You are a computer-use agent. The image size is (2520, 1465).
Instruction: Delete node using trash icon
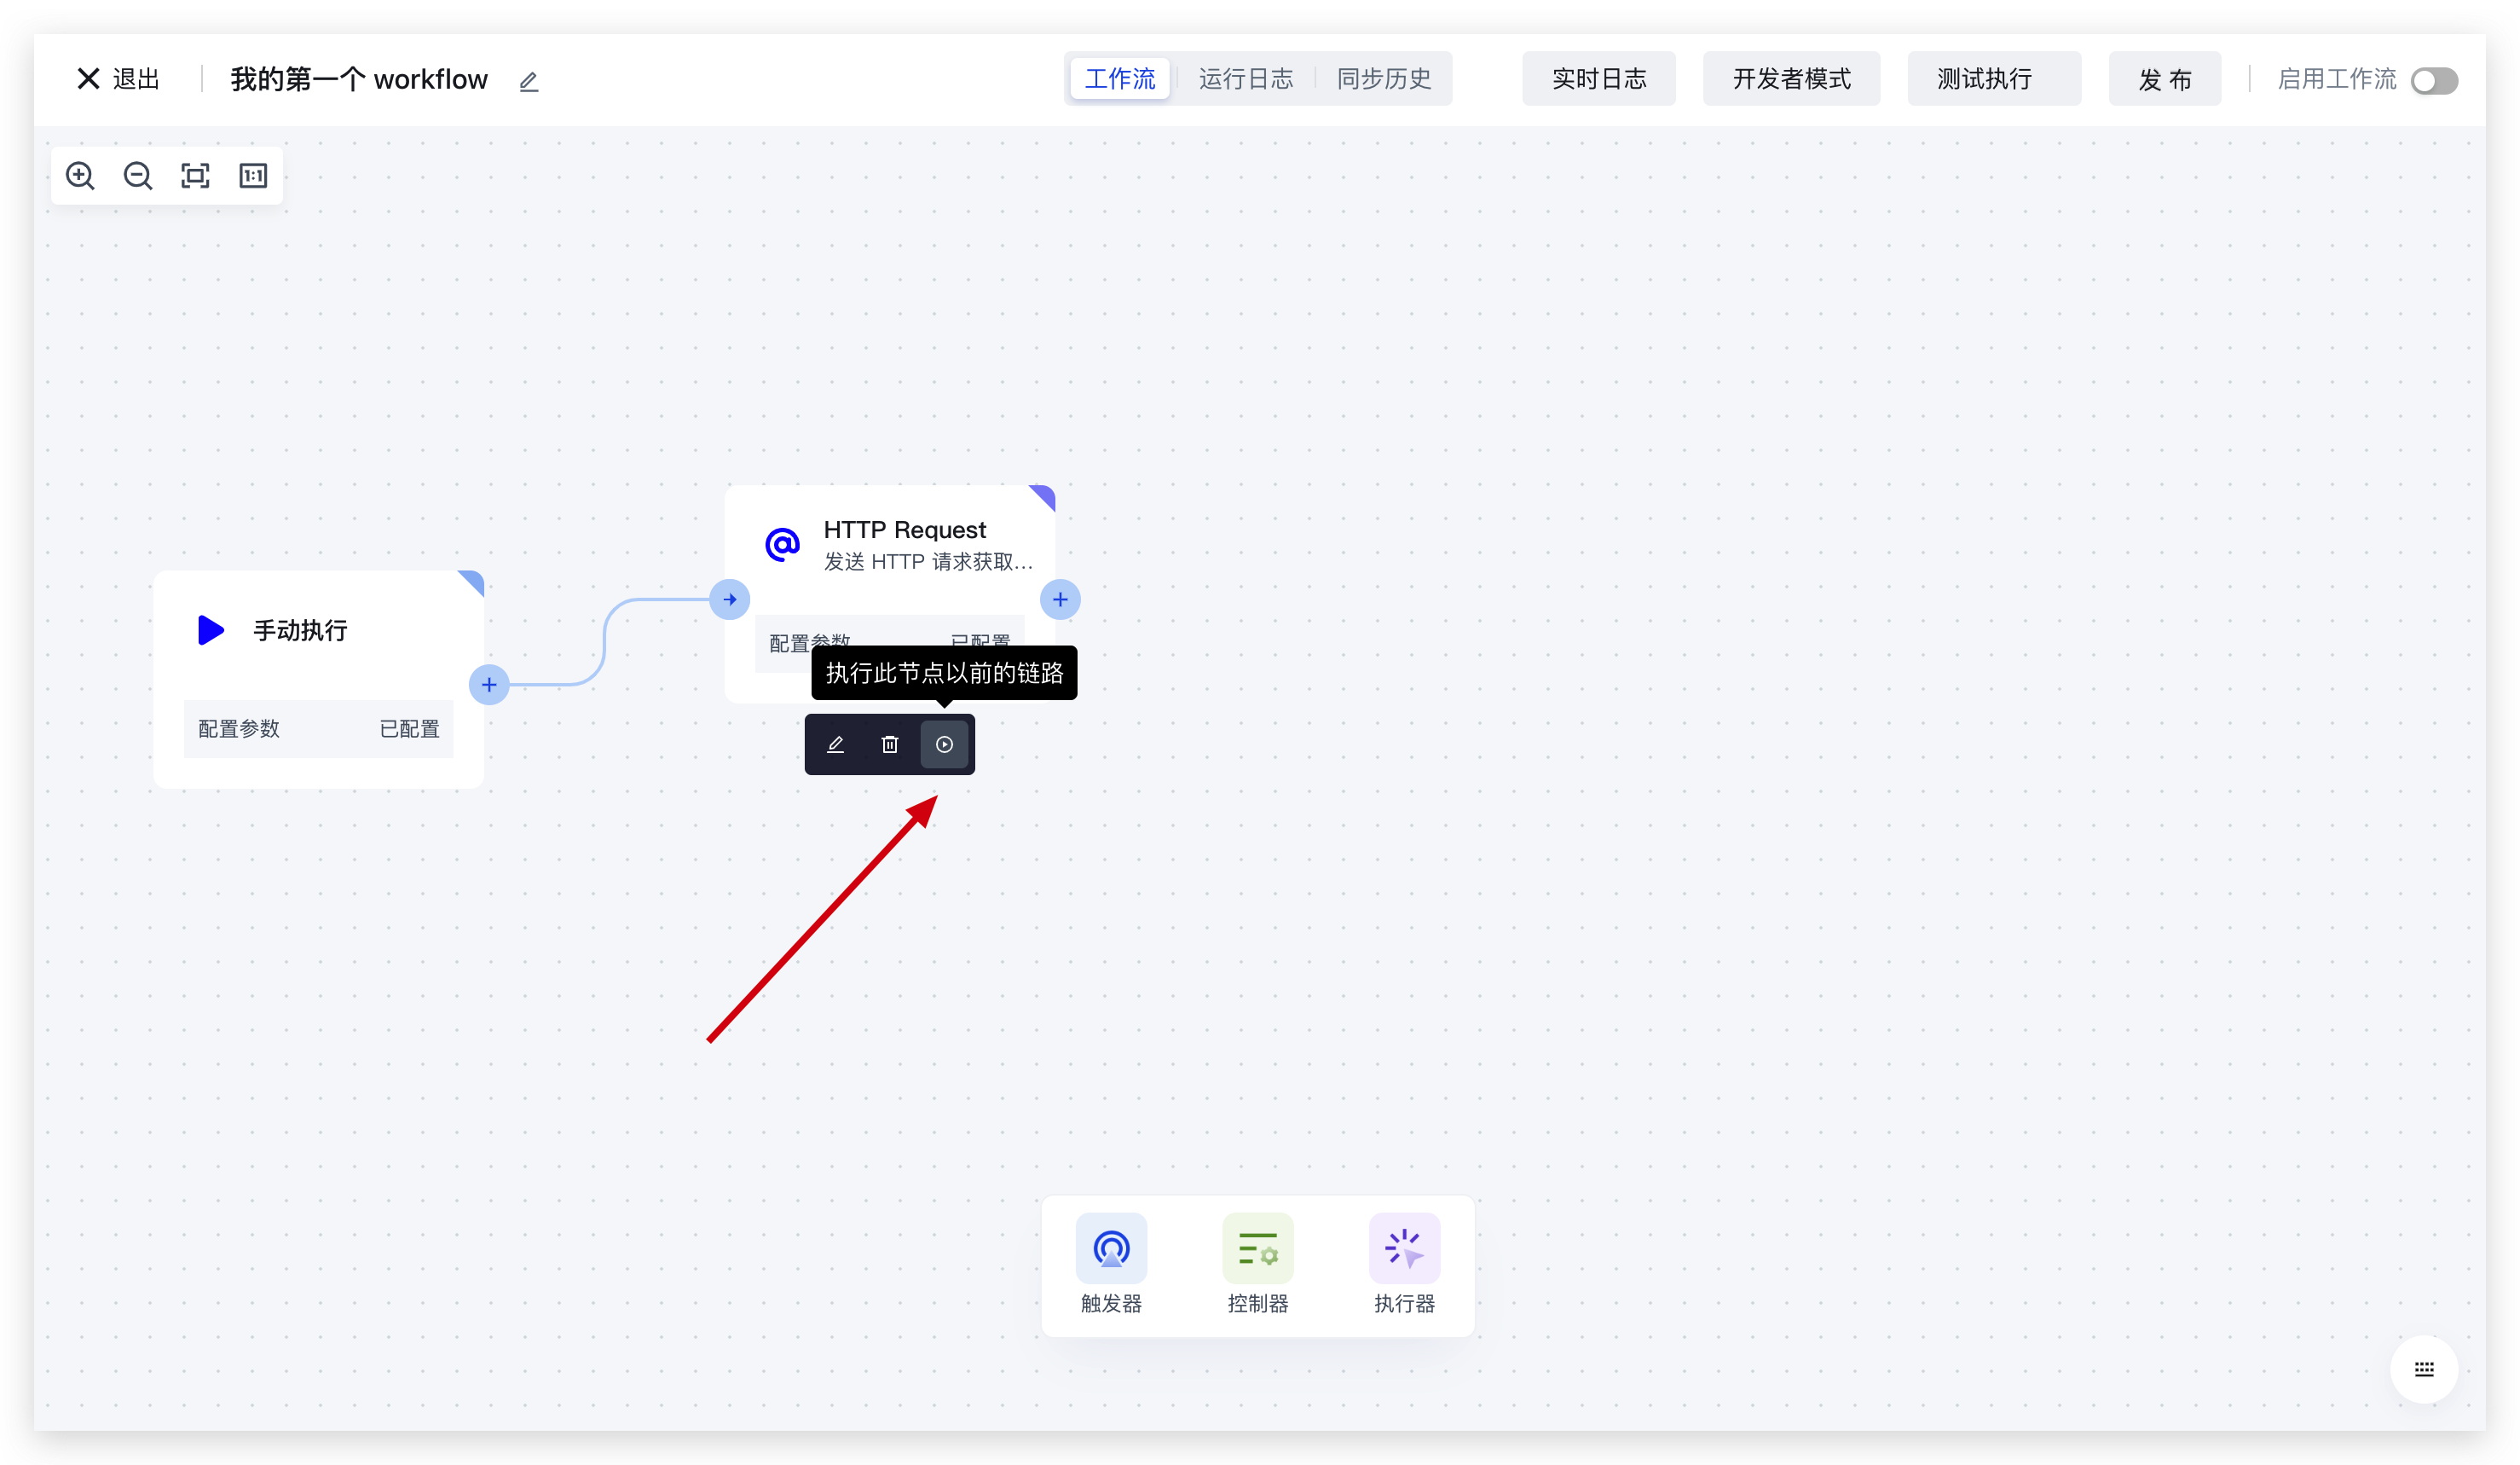(890, 744)
